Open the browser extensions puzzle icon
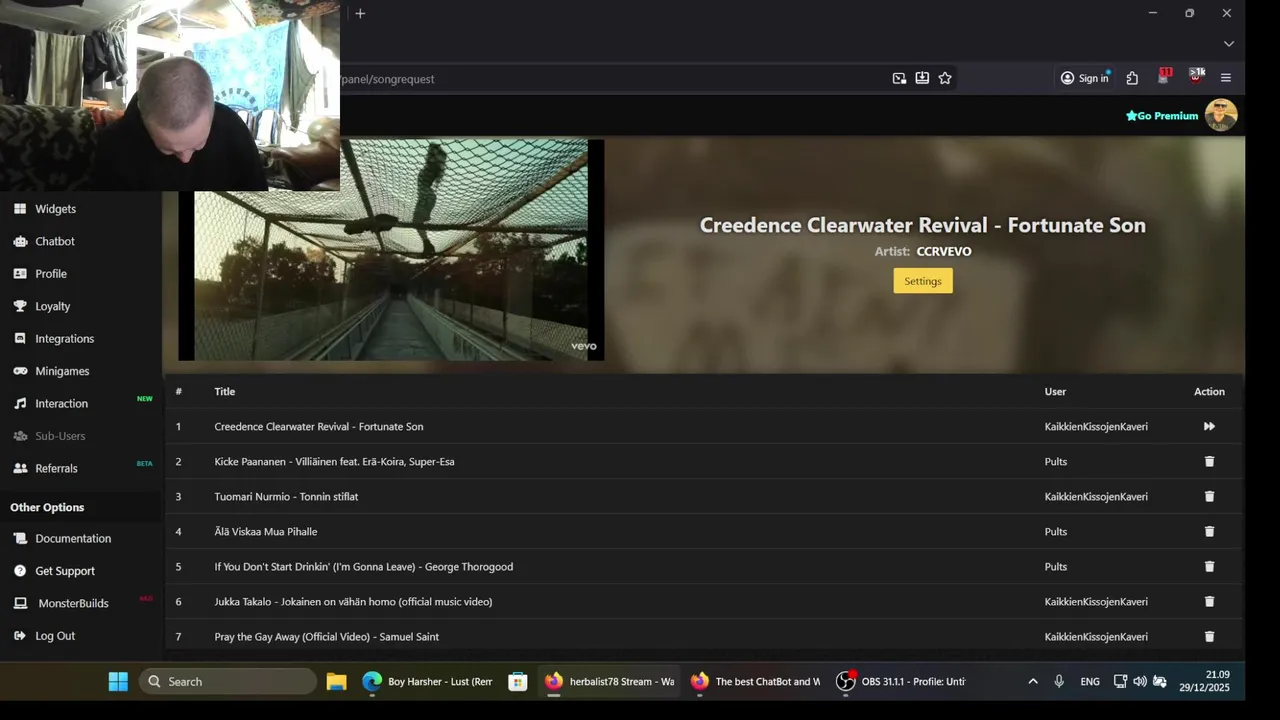The width and height of the screenshot is (1280, 720). [1132, 78]
